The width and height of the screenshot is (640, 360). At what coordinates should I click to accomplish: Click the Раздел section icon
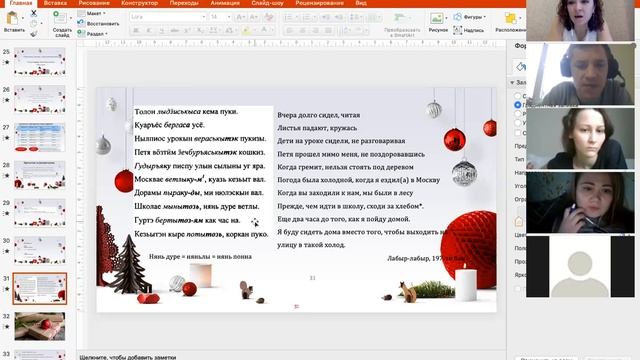[81, 33]
